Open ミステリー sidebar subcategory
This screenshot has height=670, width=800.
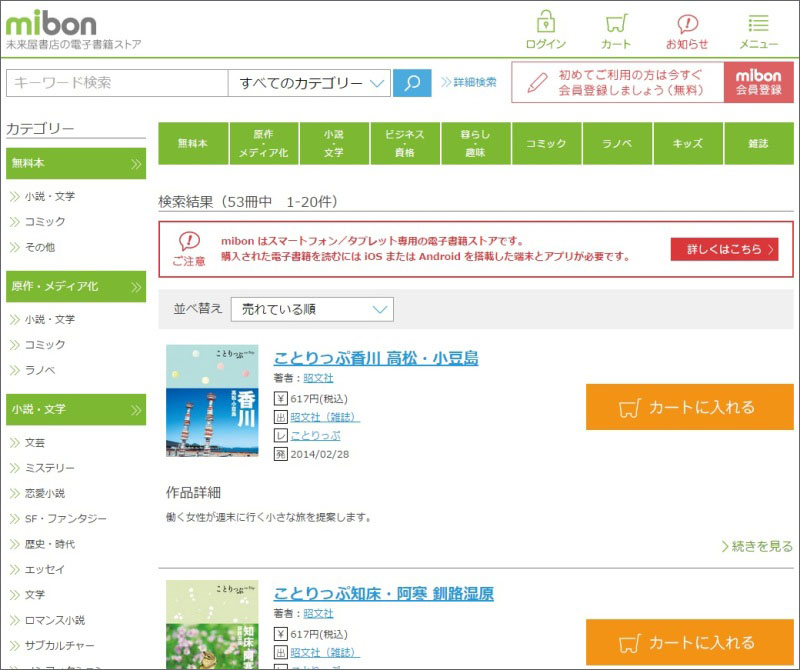49,468
